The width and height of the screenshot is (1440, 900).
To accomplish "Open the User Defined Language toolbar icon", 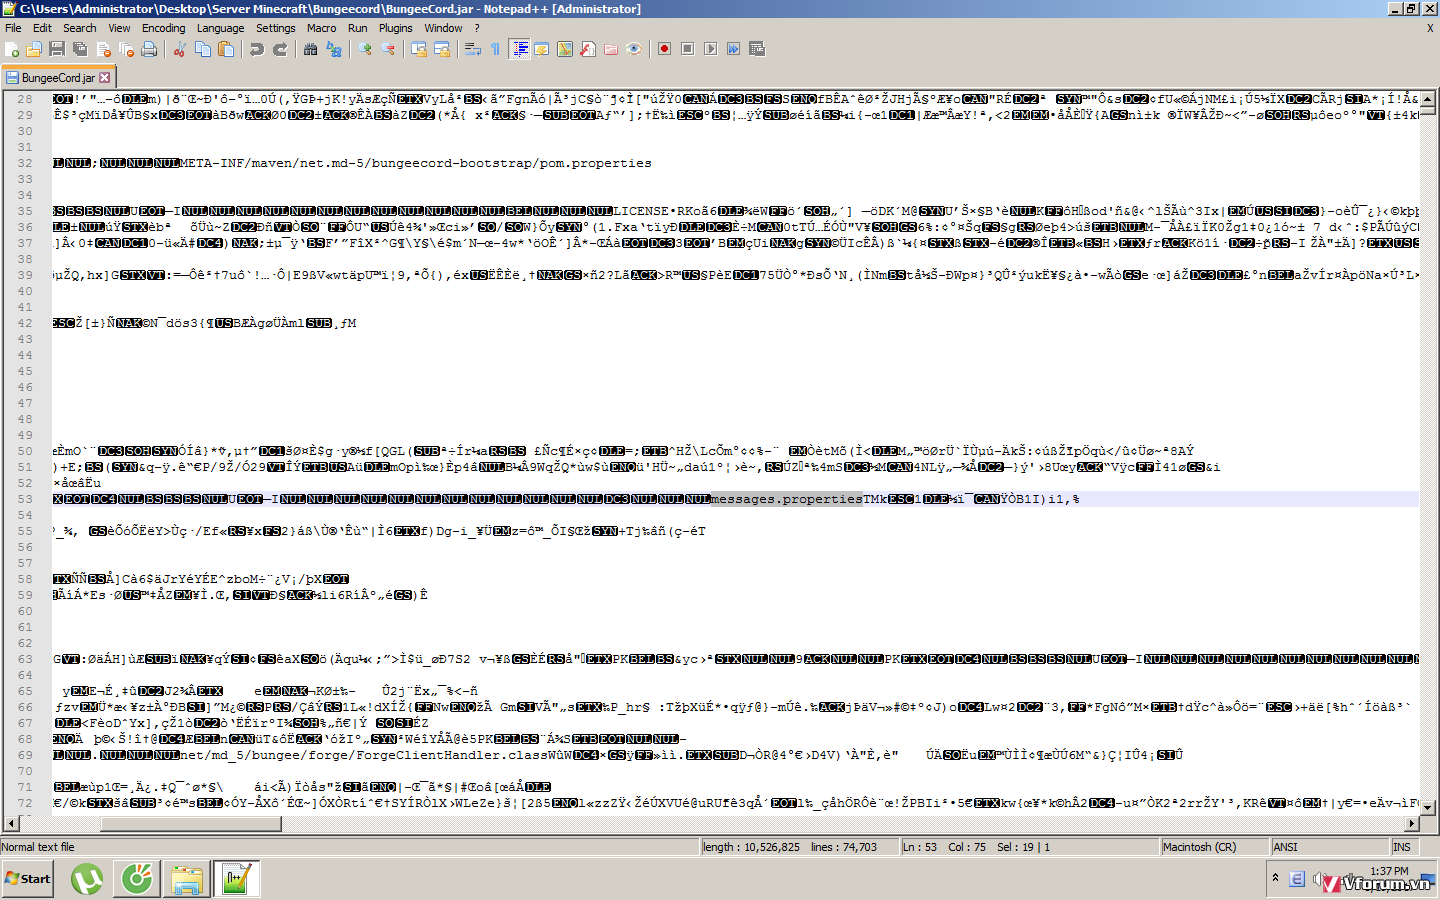I will coord(542,49).
